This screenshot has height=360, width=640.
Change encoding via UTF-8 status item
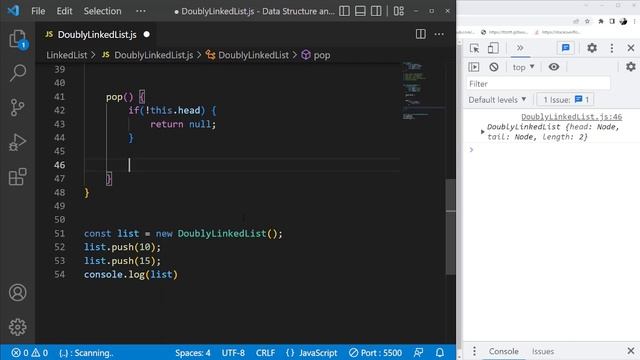click(233, 353)
